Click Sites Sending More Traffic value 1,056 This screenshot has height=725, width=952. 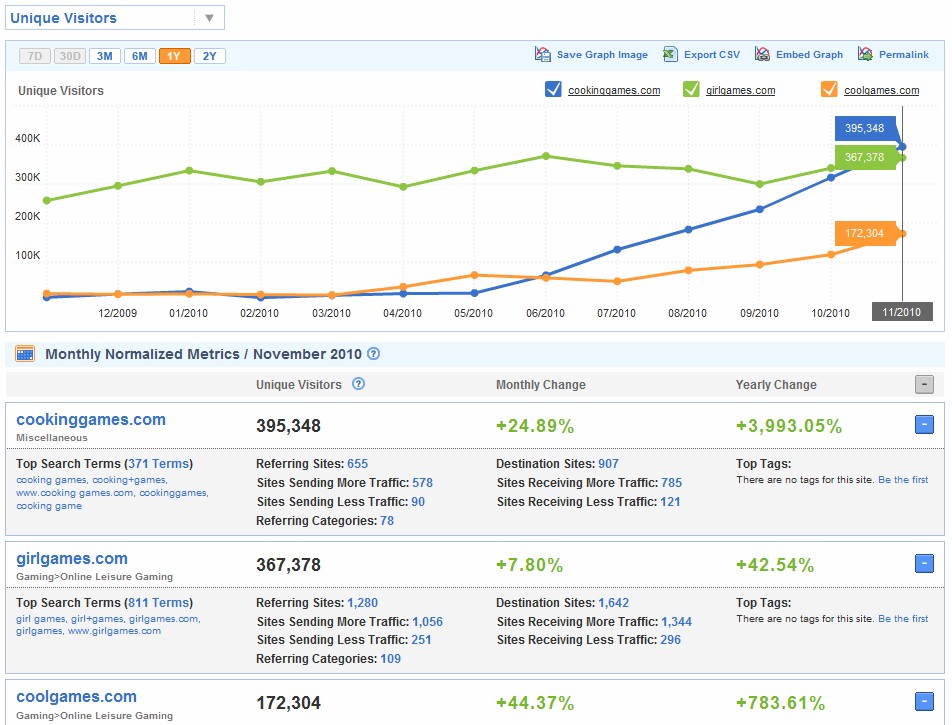pos(427,622)
